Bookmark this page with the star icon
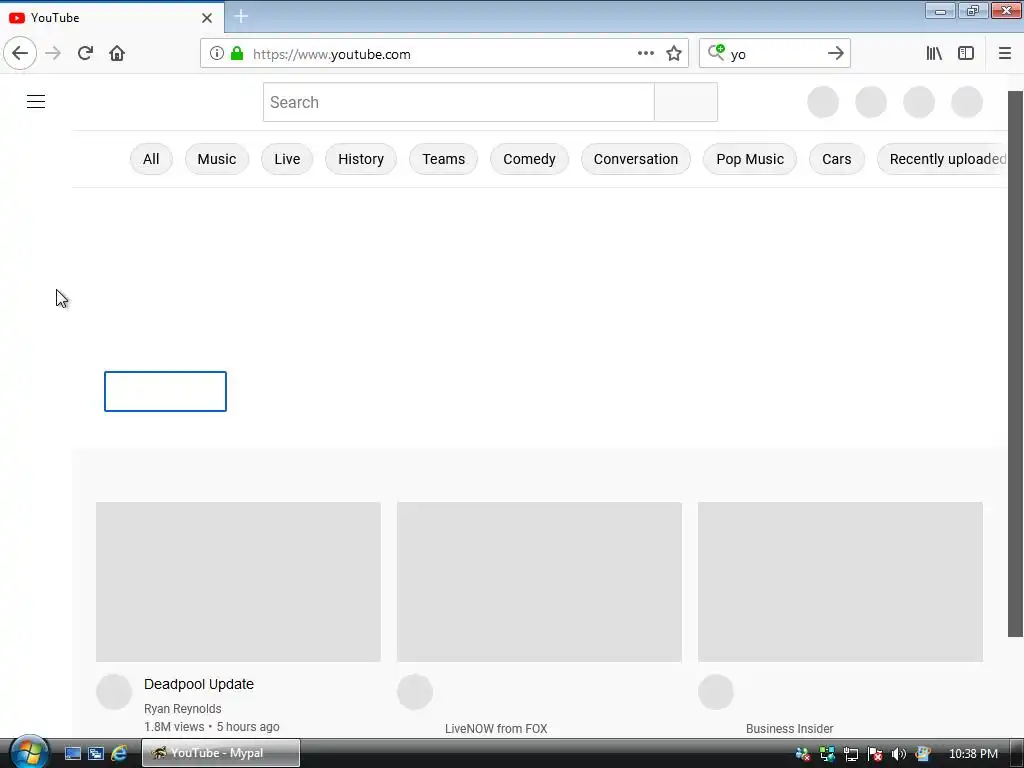Image resolution: width=1024 pixels, height=768 pixels. click(674, 54)
